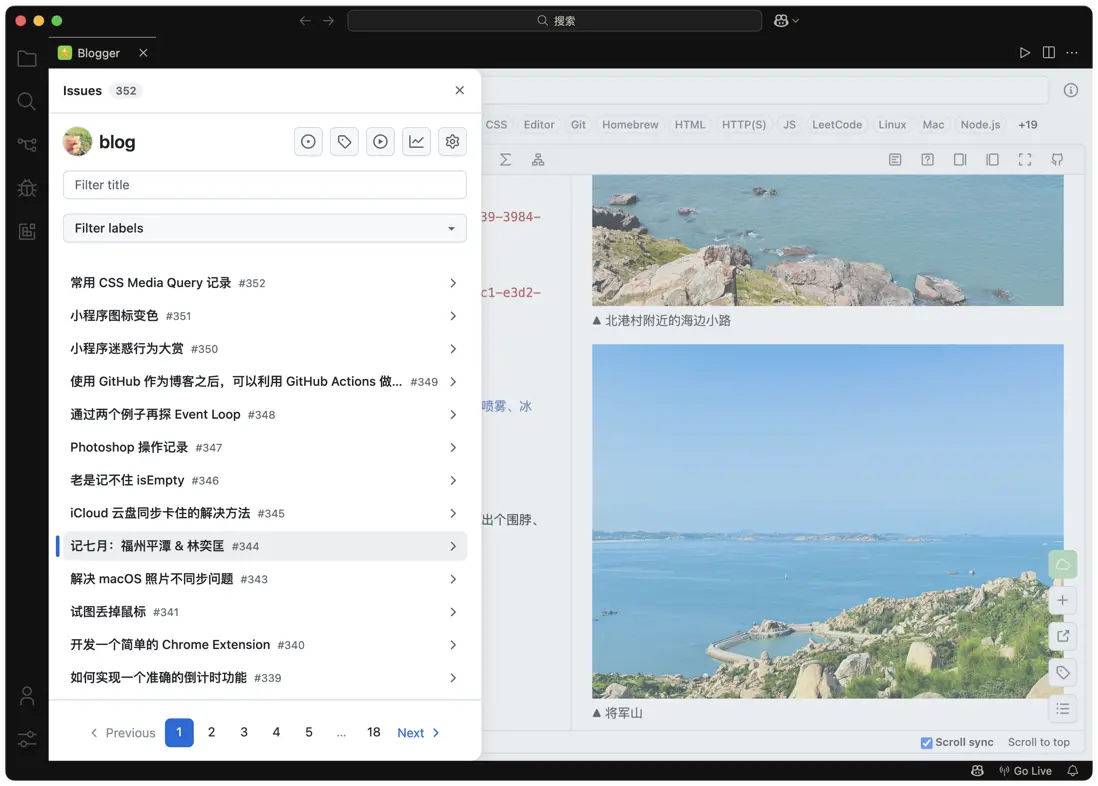The image size is (1098, 786).
Task: Open the Filter labels dropdown
Action: 265,228
